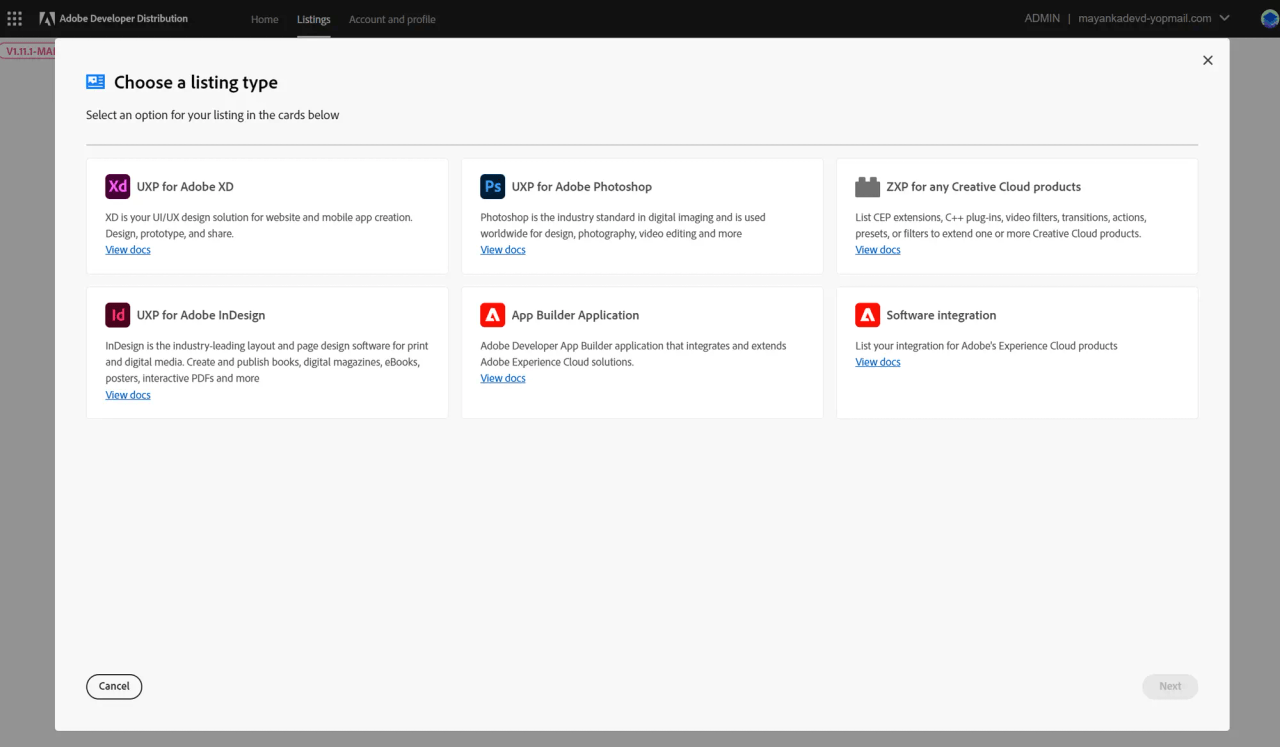Screen dimensions: 1280x747
Task: Click the Photoshop Ps icon
Action: 493,187
